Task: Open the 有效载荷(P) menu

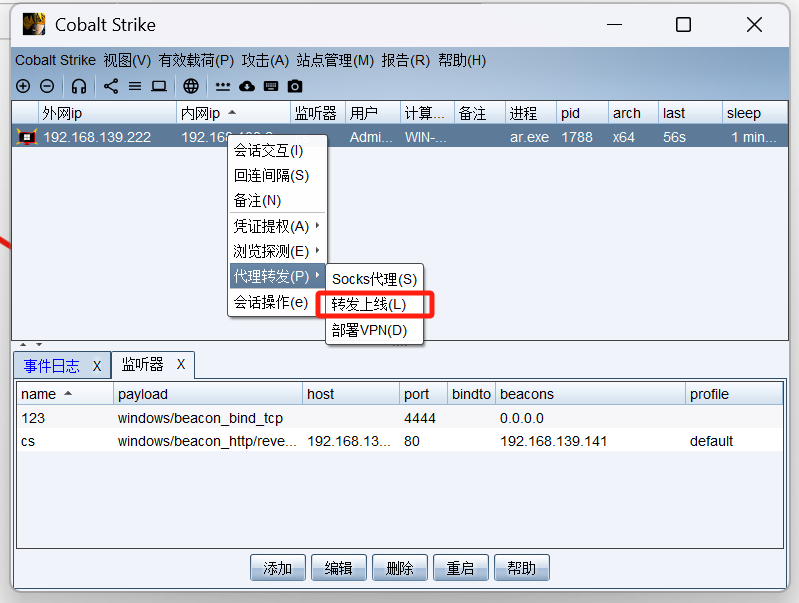Action: click(196, 60)
